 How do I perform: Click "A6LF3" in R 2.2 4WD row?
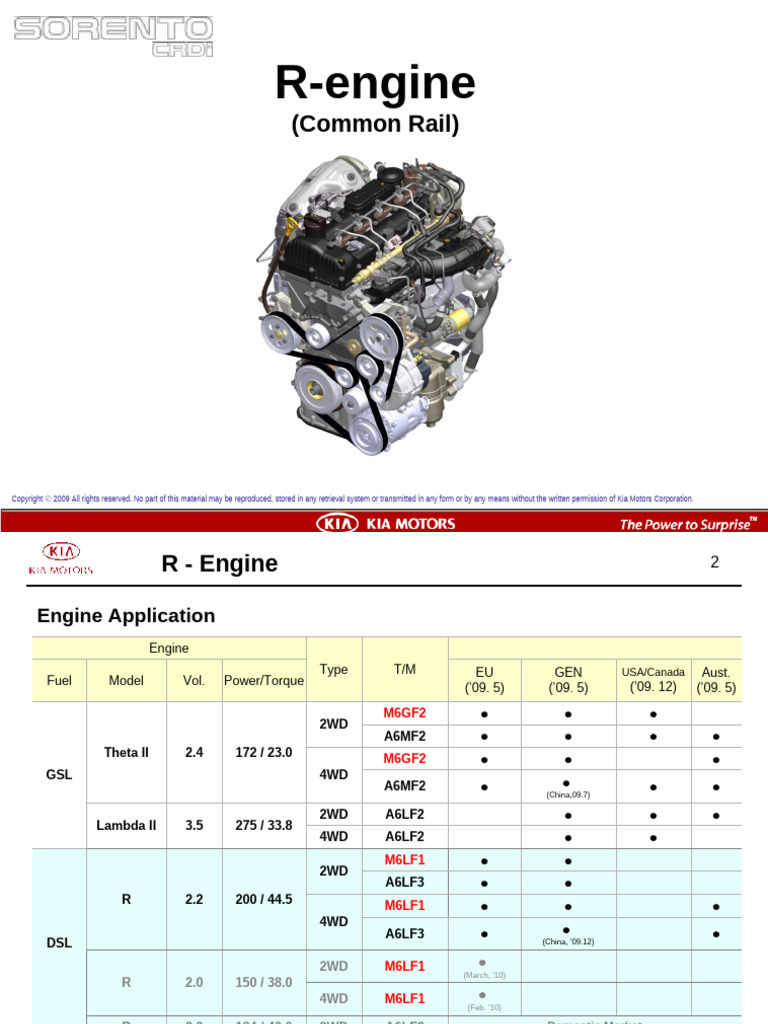[x=405, y=933]
